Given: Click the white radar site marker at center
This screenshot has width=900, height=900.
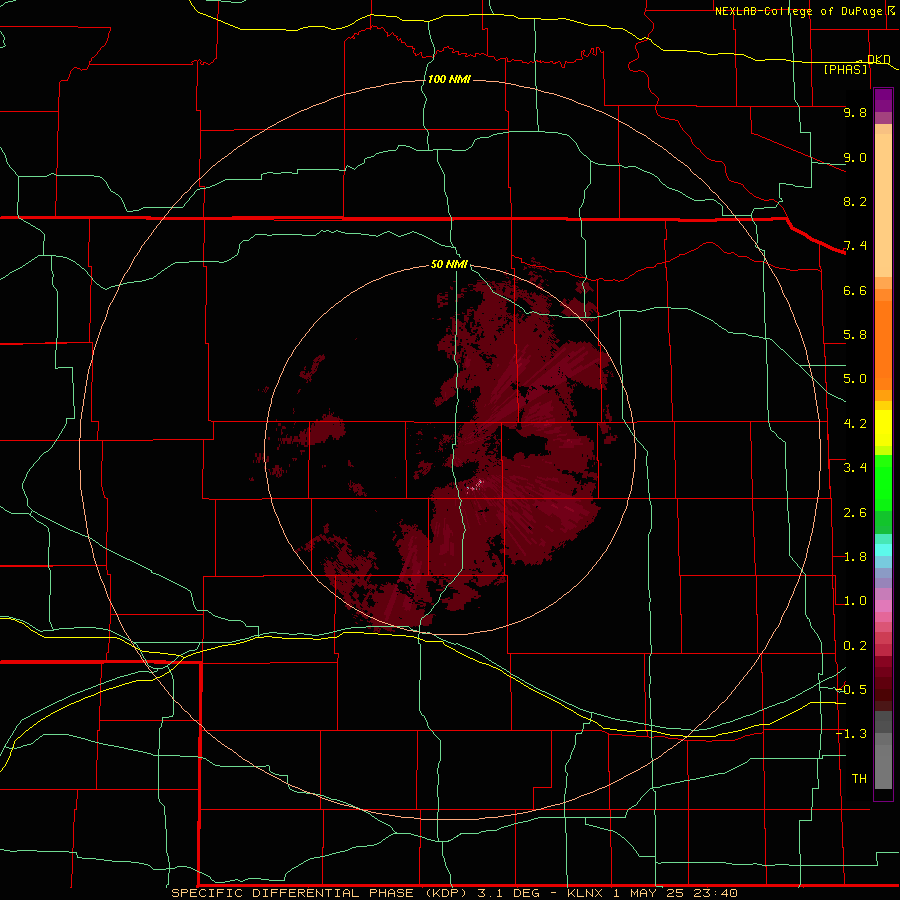Looking at the screenshot, I should [475, 486].
